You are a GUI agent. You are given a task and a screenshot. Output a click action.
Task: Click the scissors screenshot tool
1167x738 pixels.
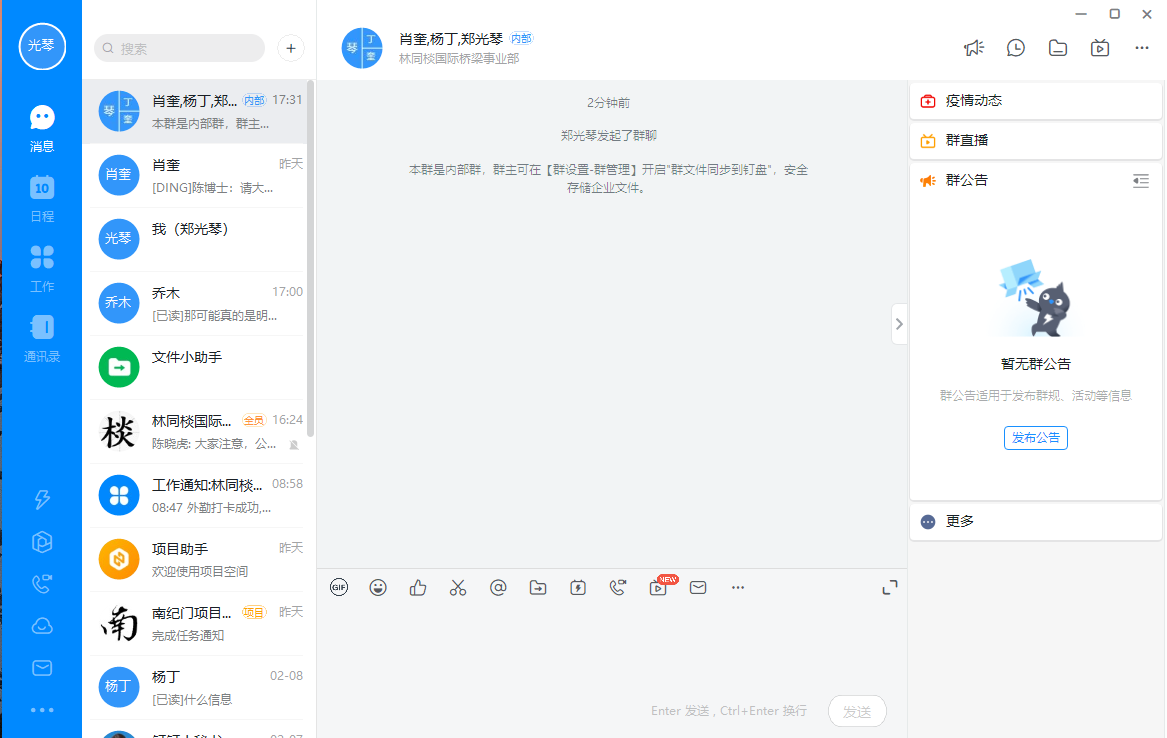tap(458, 588)
